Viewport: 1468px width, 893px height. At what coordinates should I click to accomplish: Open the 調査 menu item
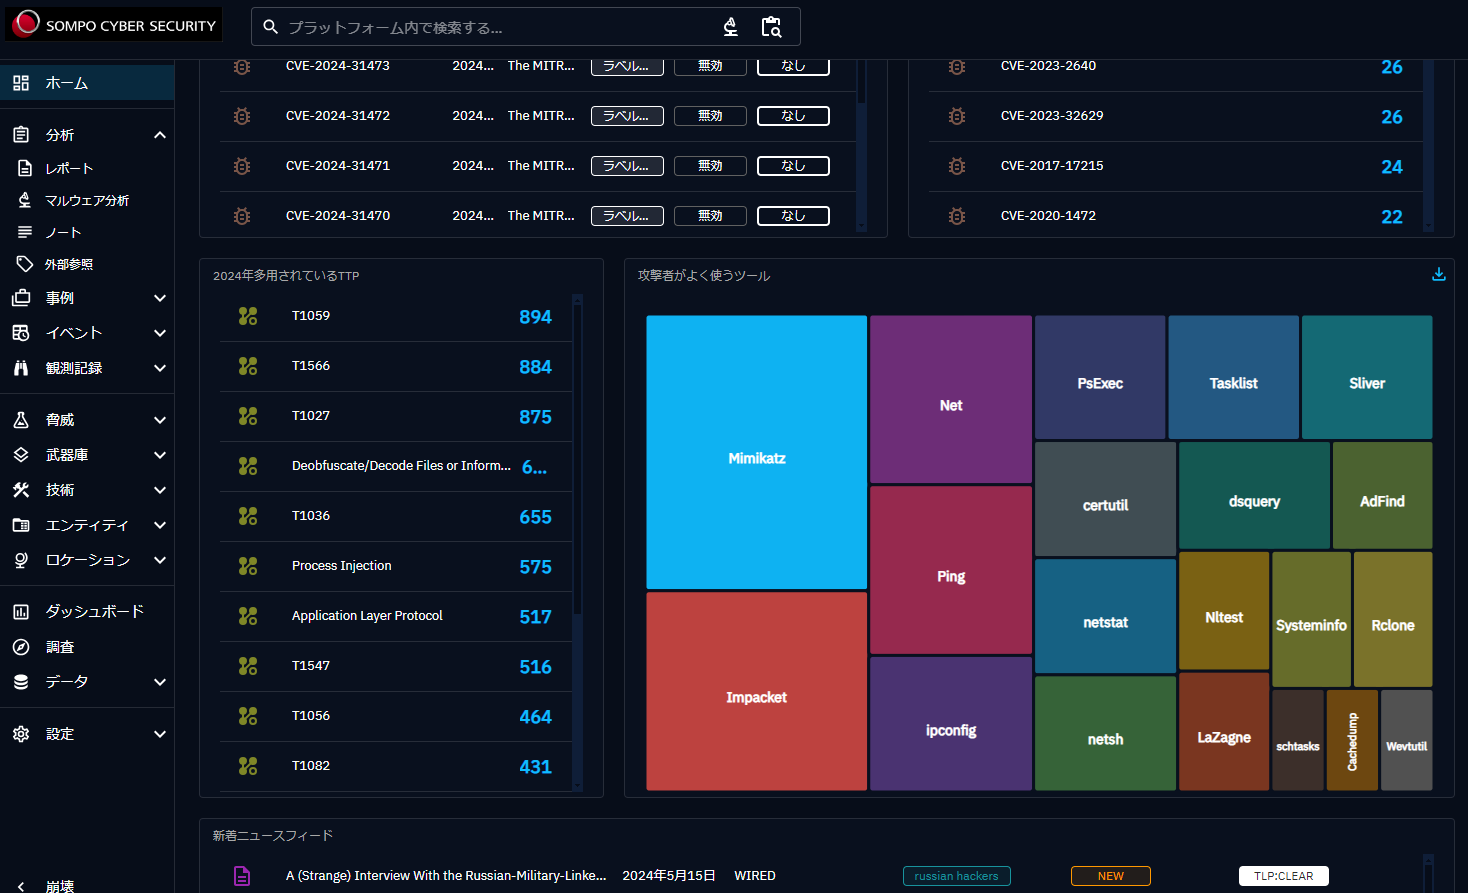87,647
